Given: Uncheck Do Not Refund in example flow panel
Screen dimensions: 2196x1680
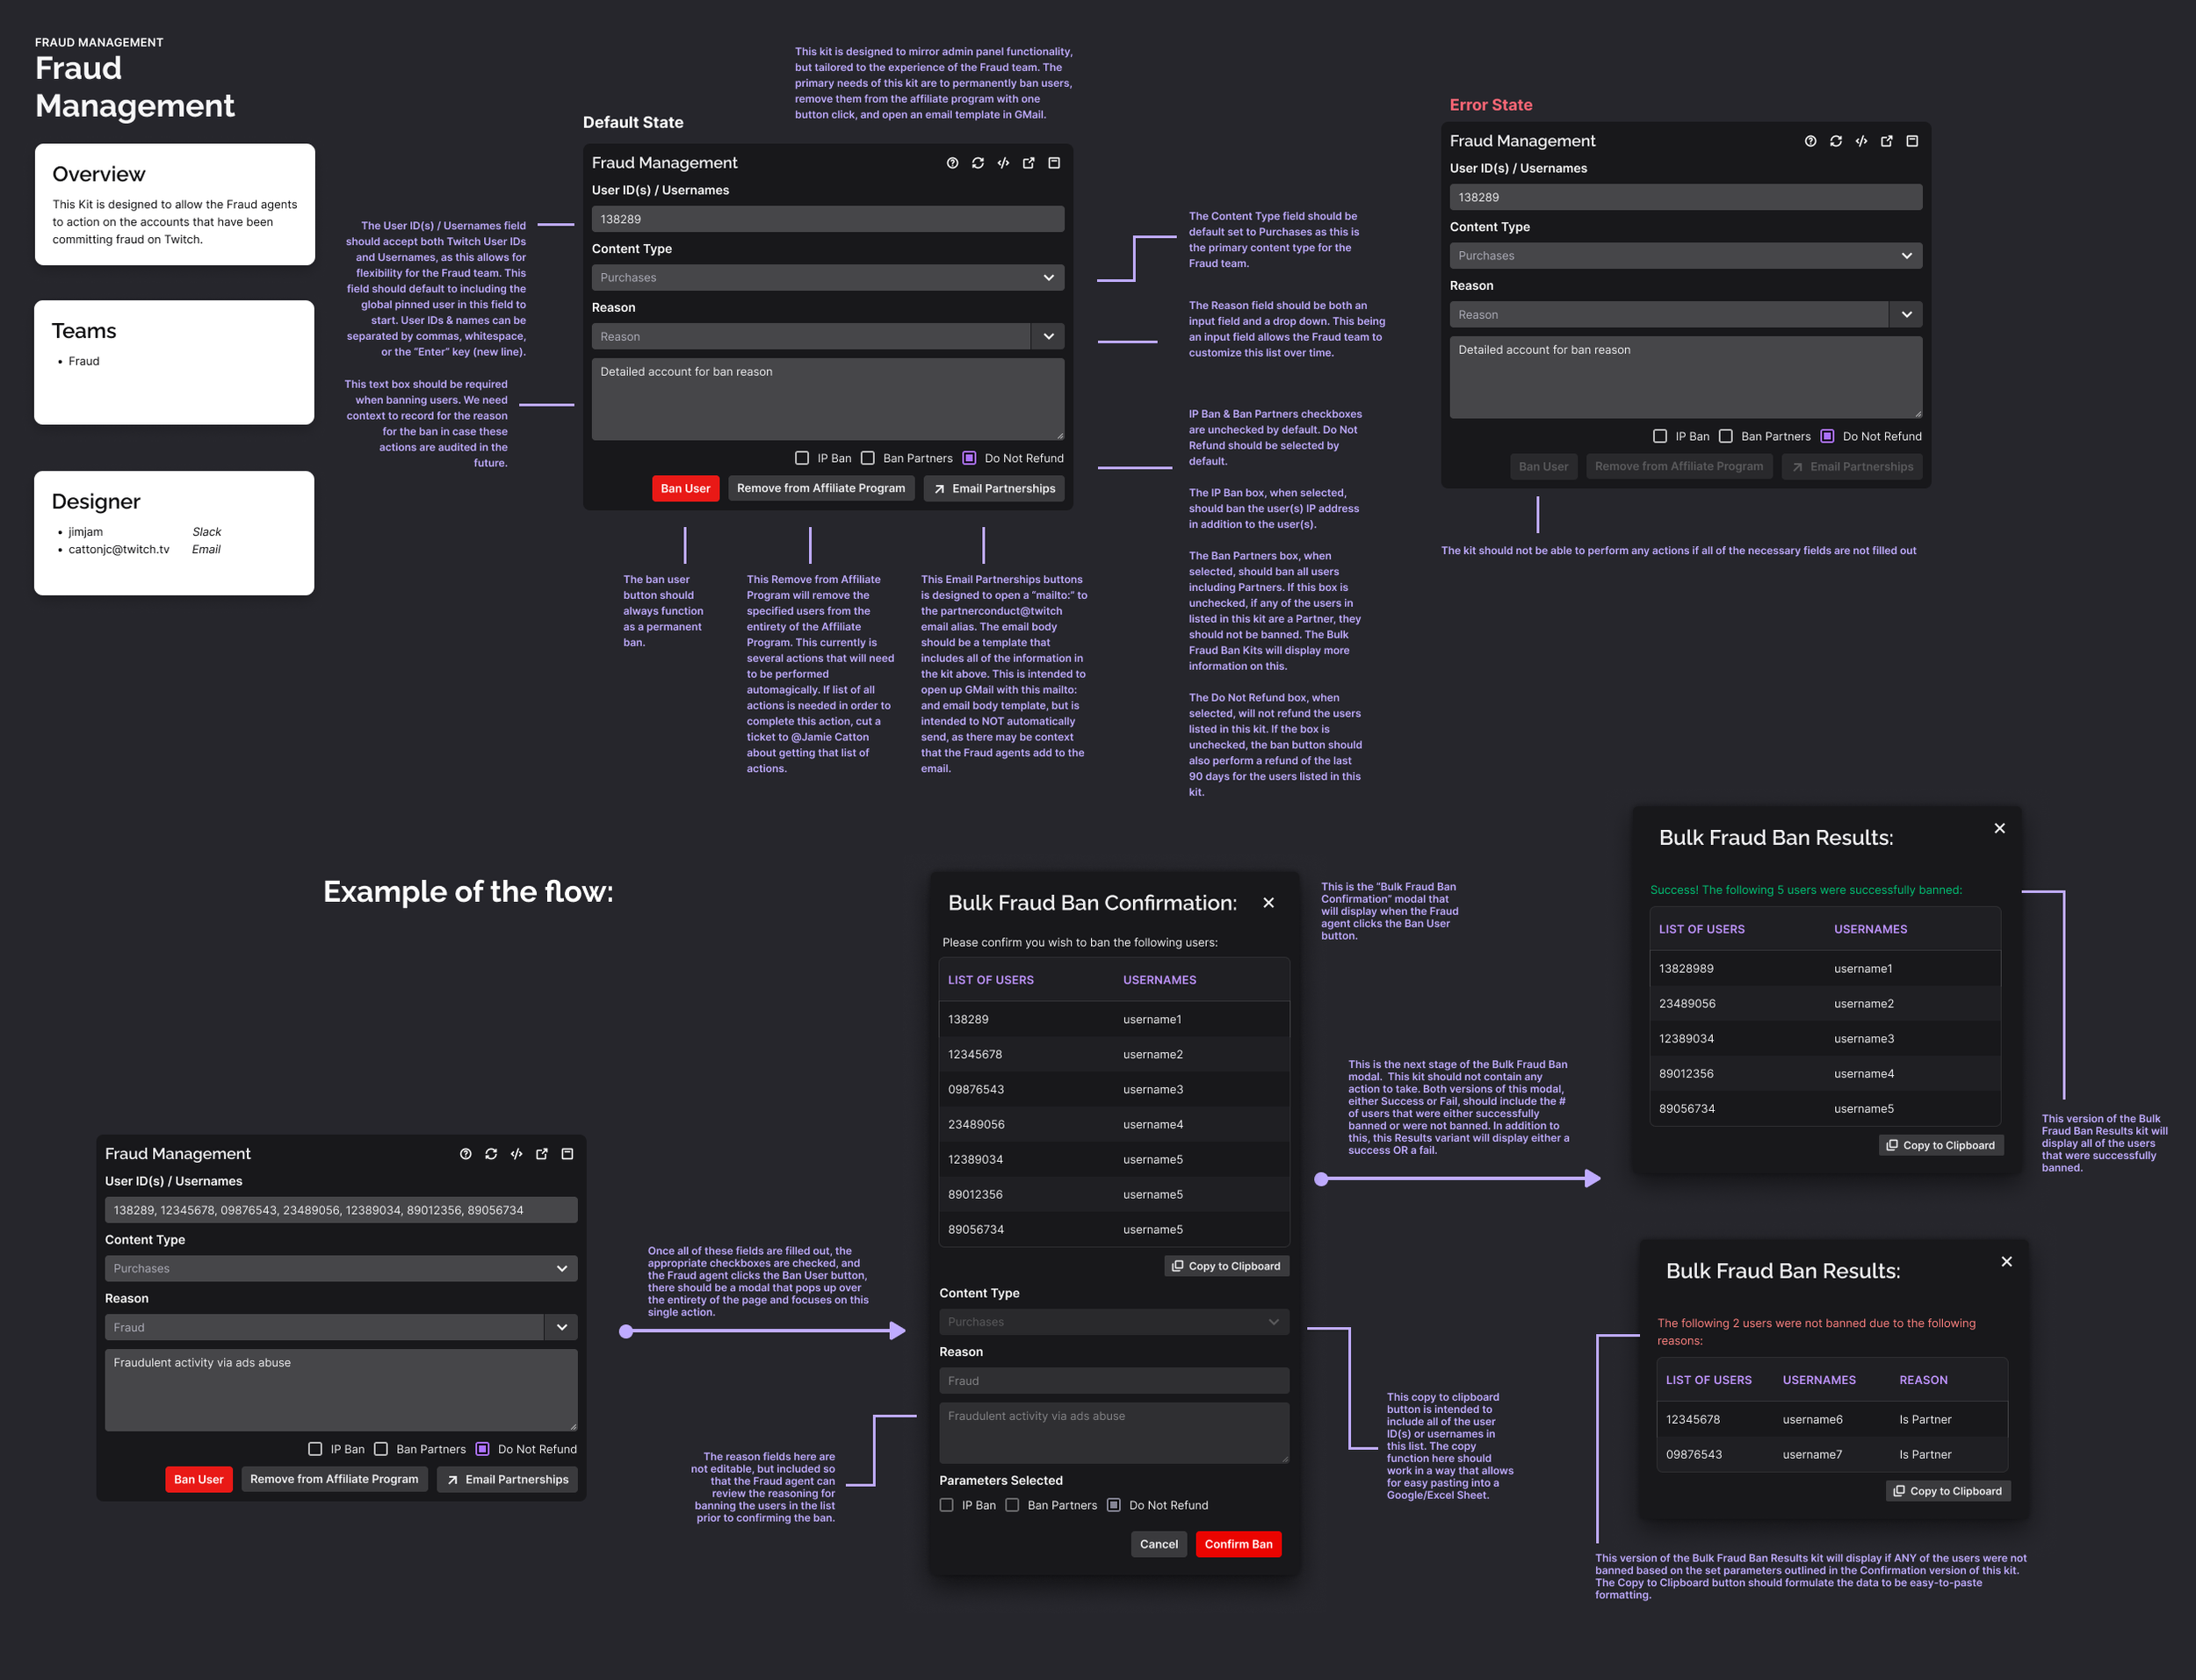Looking at the screenshot, I should tap(482, 1449).
